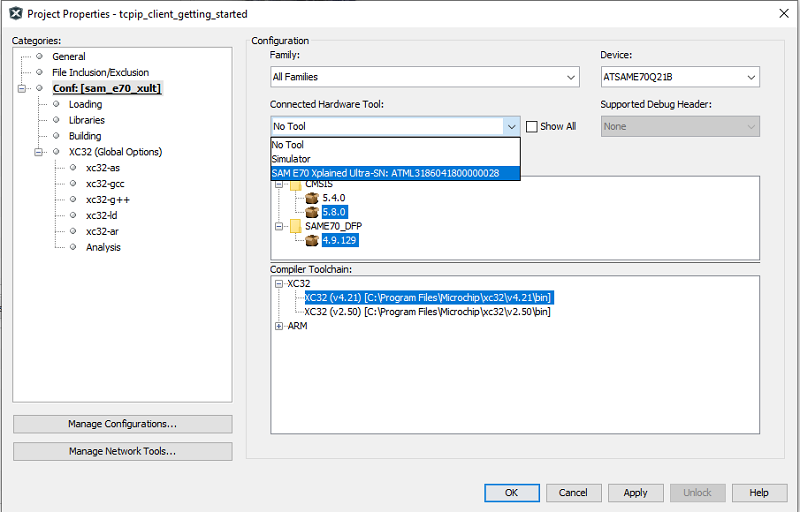Select XC32 (v2.50) compiler toolchain
Screen dimensions: 800x512
click(428, 312)
